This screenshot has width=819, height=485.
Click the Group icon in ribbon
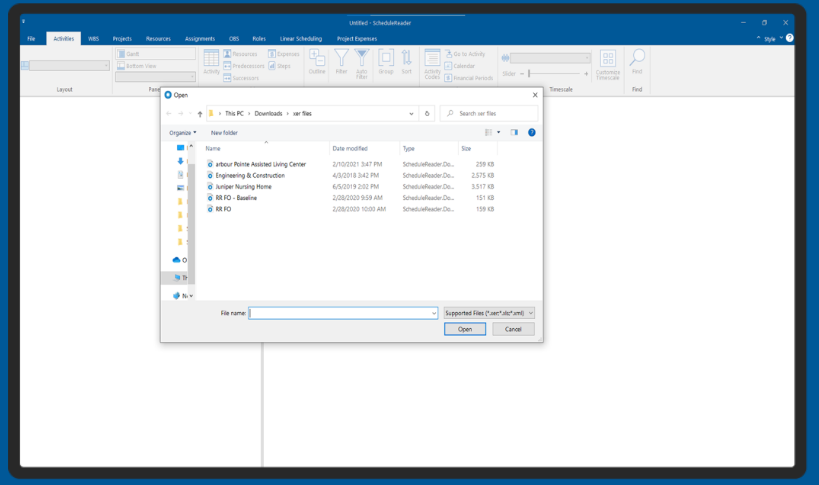tap(386, 62)
